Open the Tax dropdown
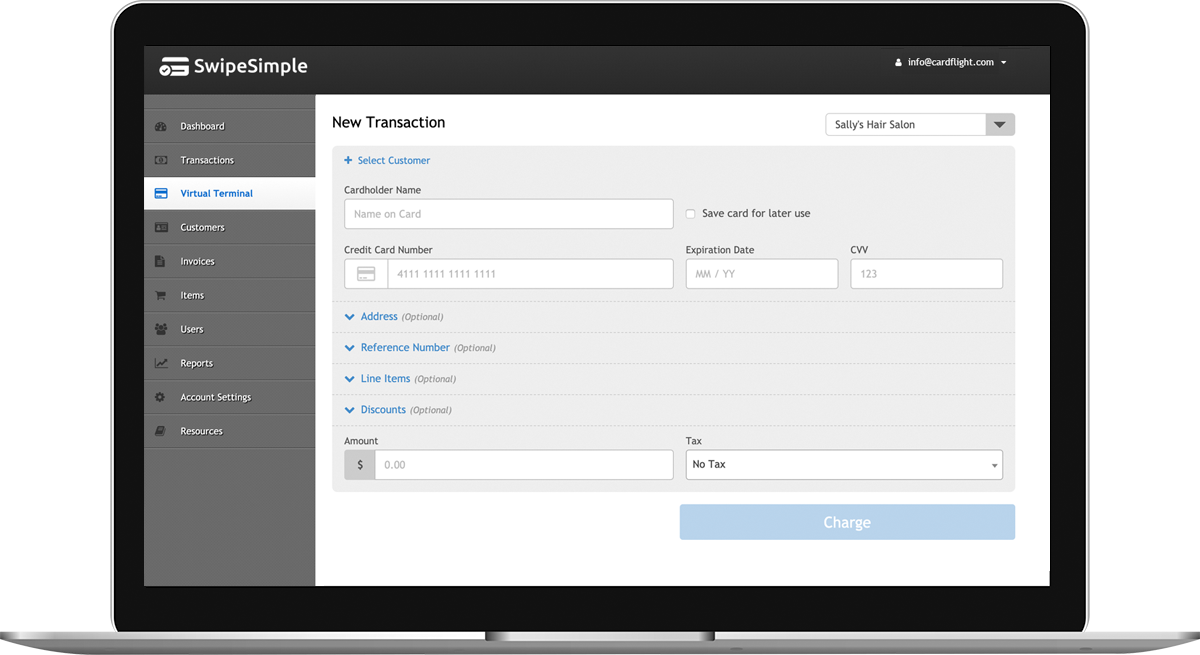 tap(843, 464)
